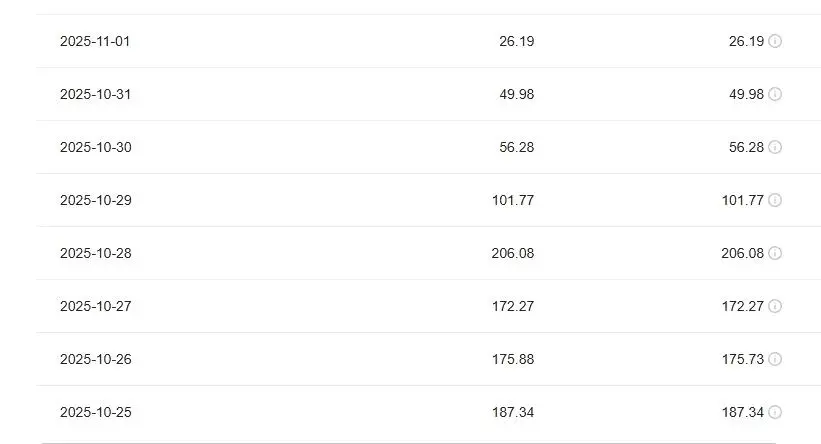Open the info tooltip icon for 2025-10-31
The height and width of the screenshot is (444, 821).
(775, 94)
